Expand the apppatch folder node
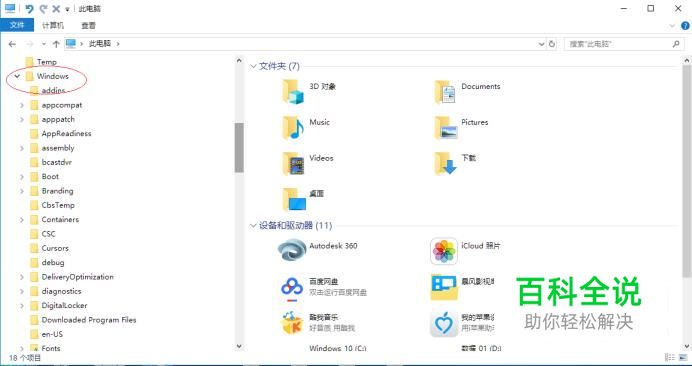The height and width of the screenshot is (366, 692). coord(22,120)
